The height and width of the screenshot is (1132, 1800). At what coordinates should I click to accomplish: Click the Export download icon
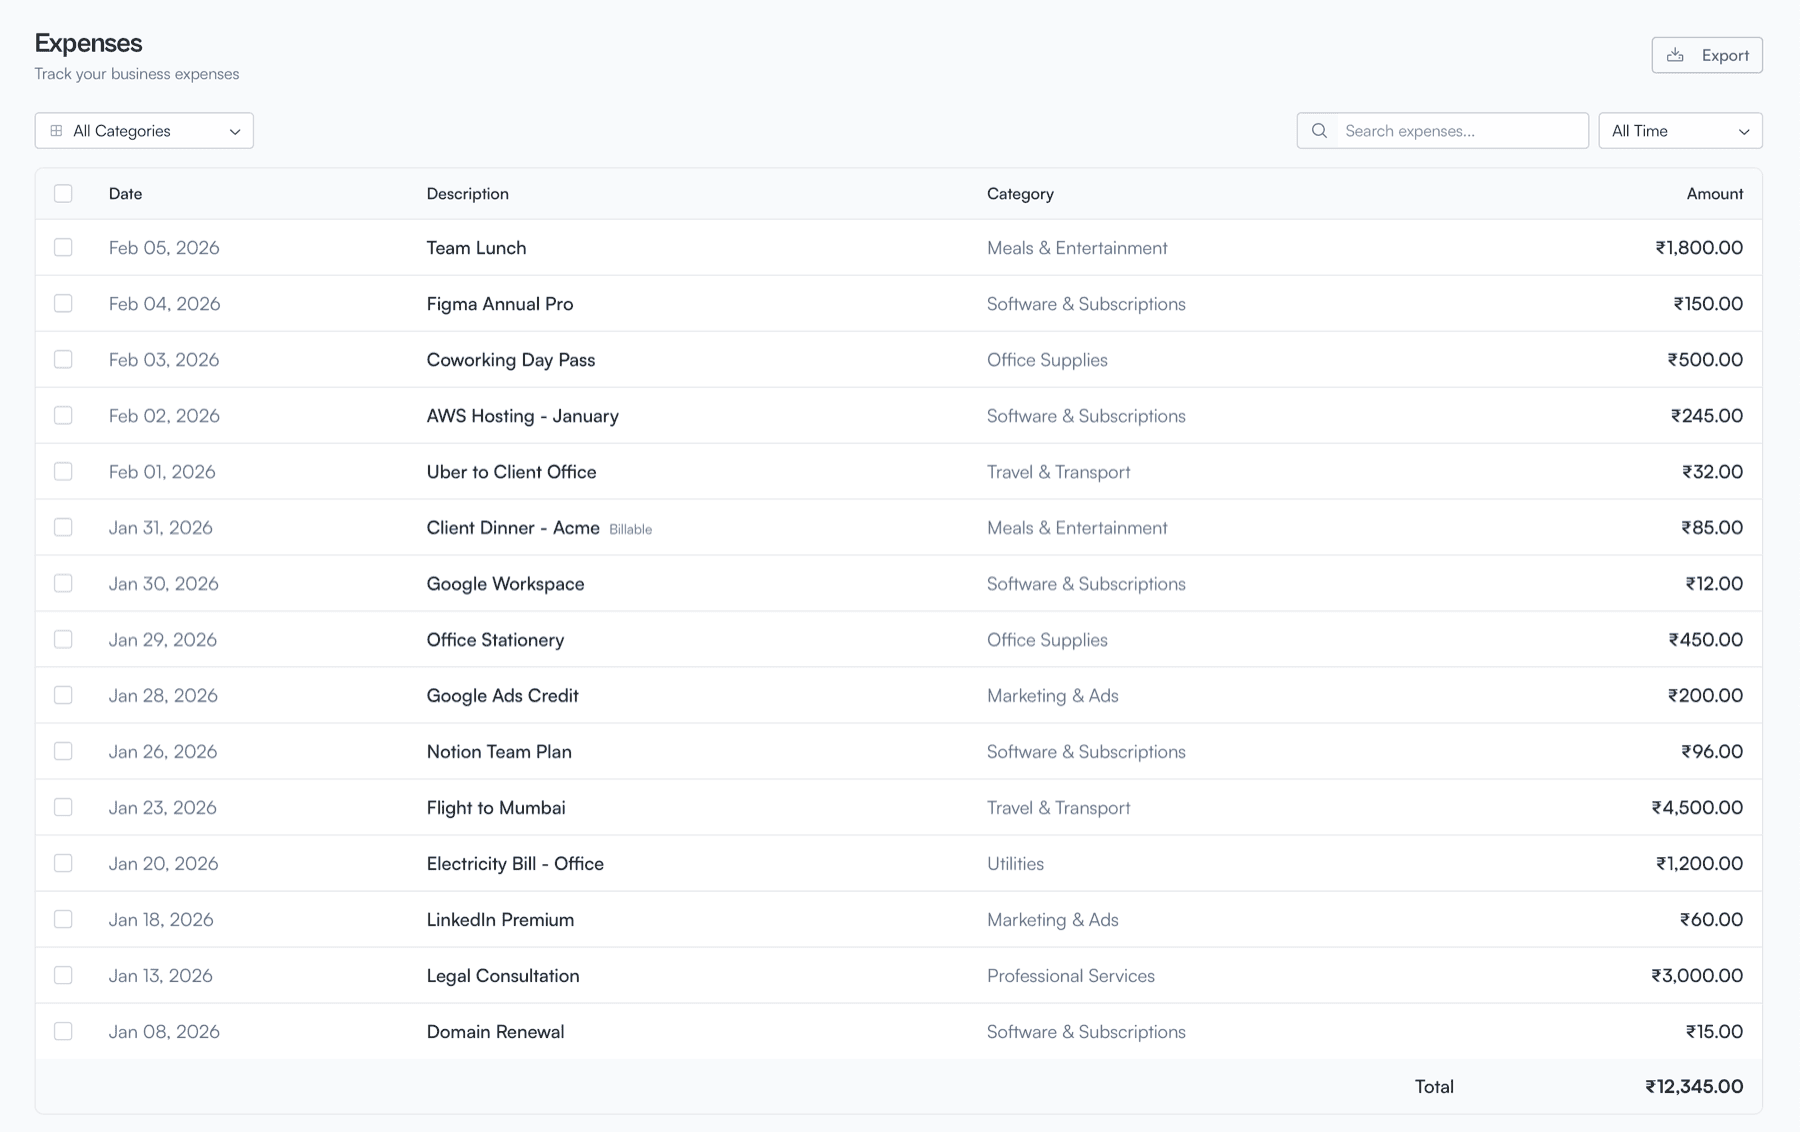click(x=1676, y=55)
